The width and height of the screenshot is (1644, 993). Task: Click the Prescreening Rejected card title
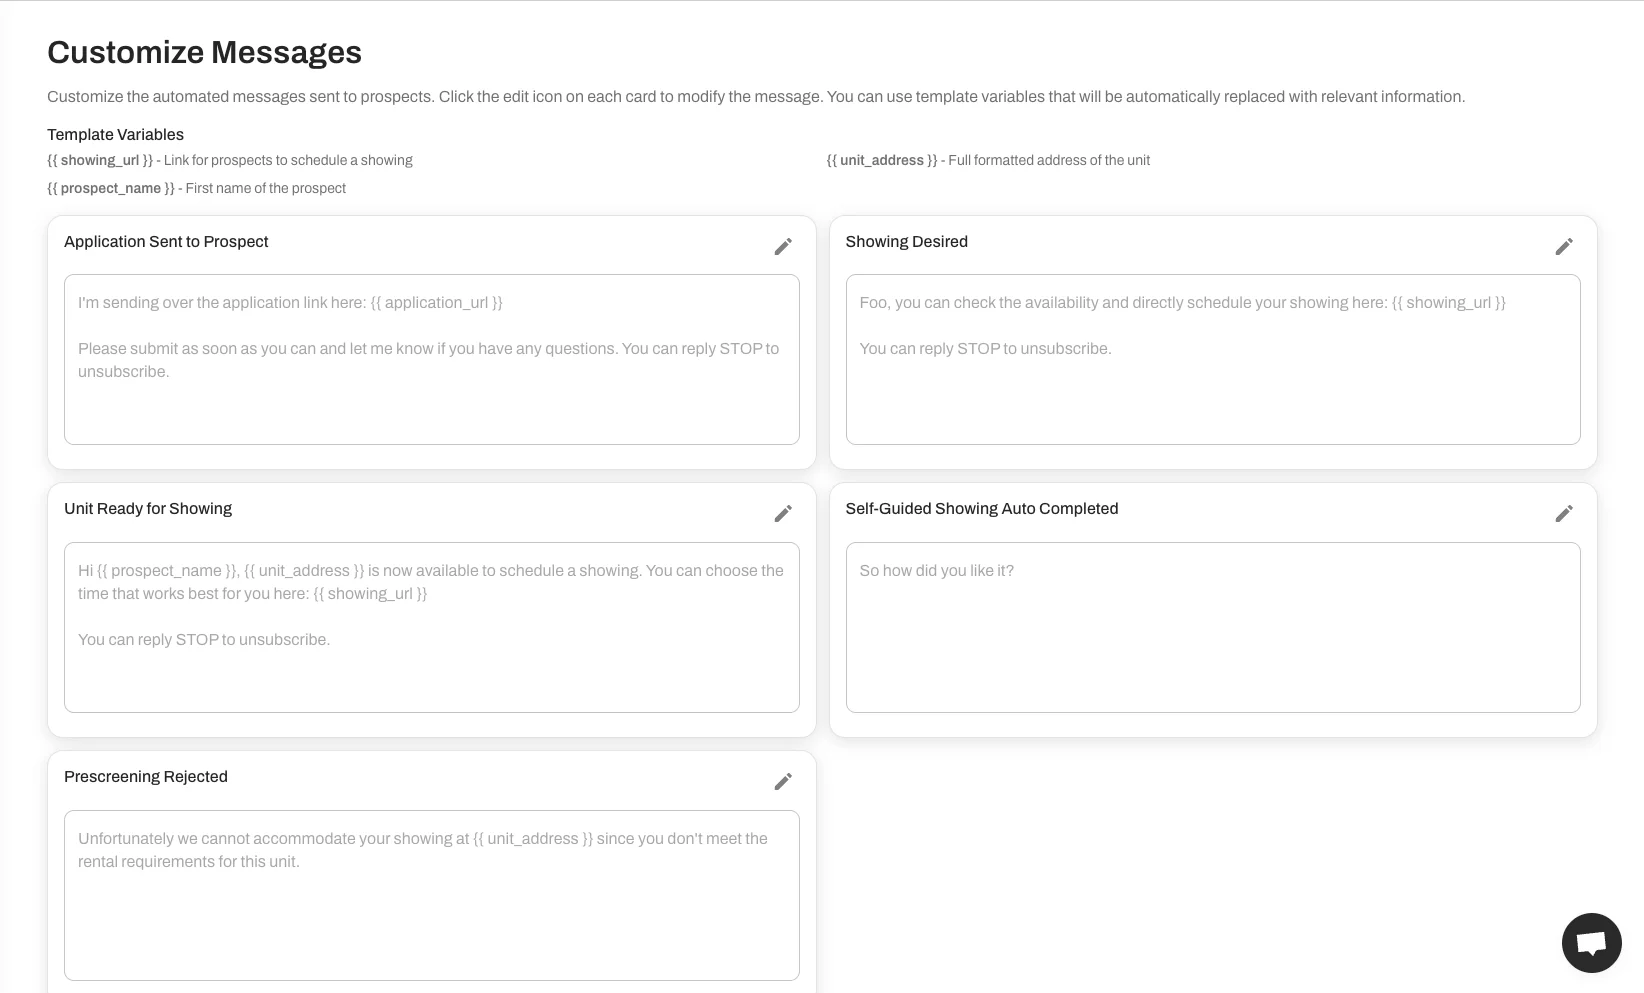coord(145,776)
